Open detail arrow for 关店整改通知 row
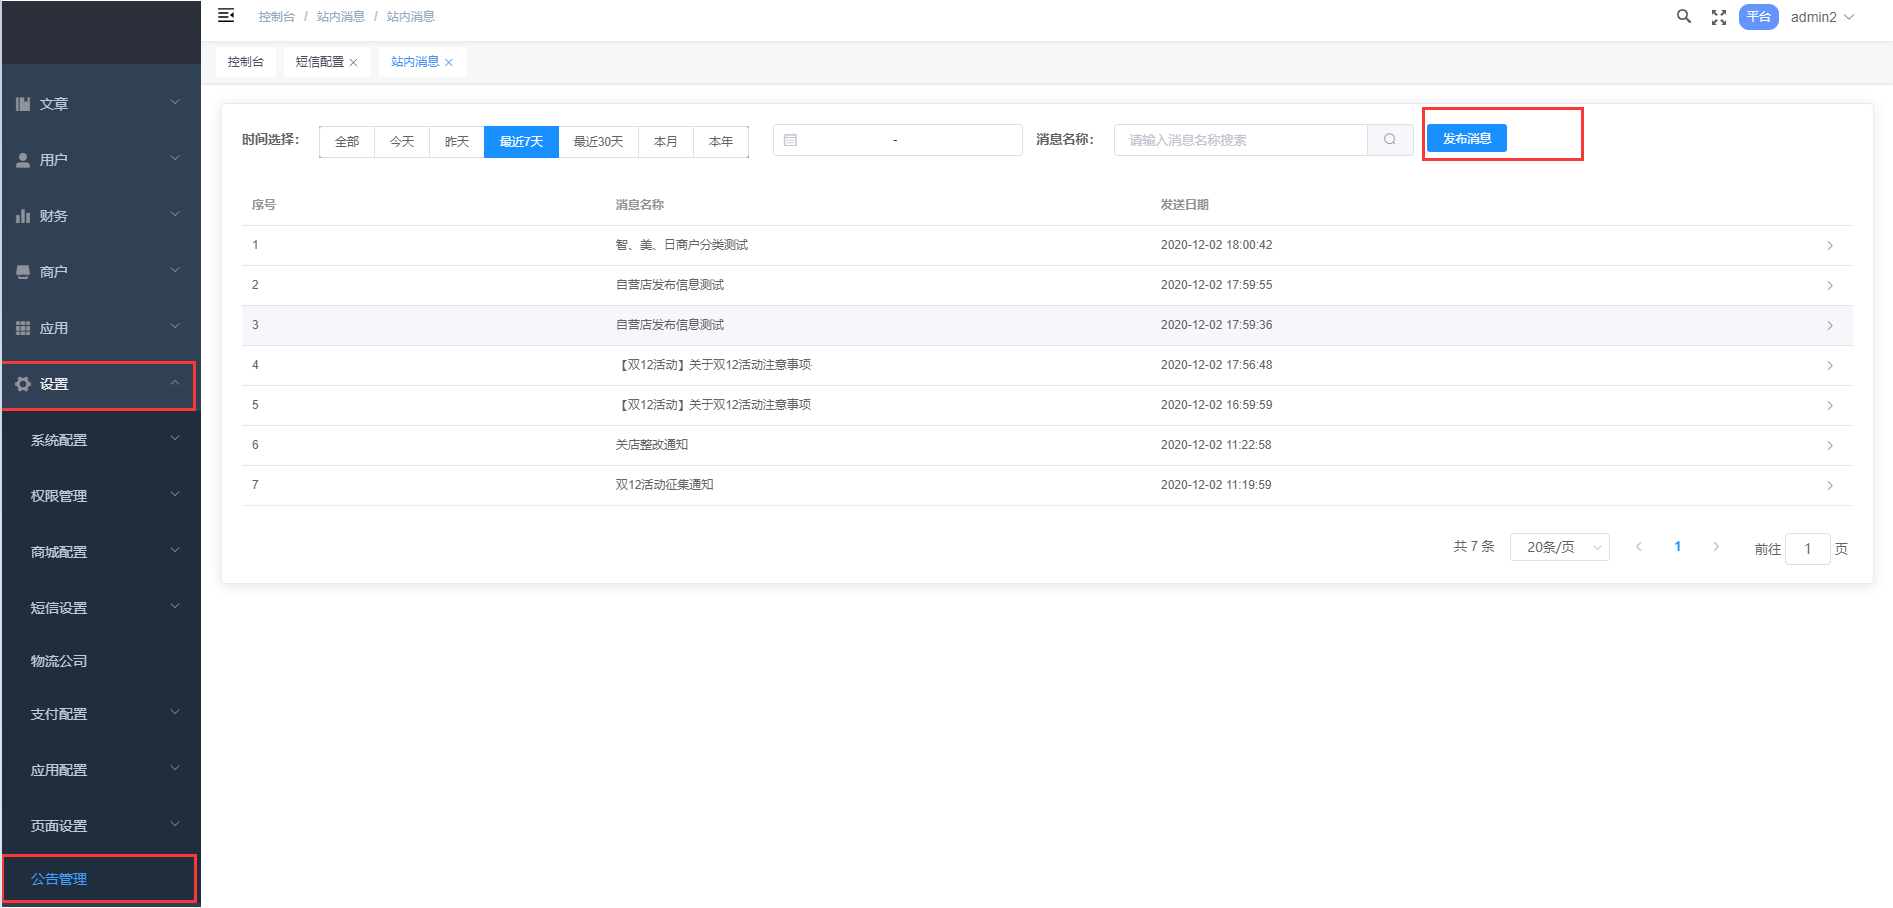1893x908 pixels. pyautogui.click(x=1830, y=446)
